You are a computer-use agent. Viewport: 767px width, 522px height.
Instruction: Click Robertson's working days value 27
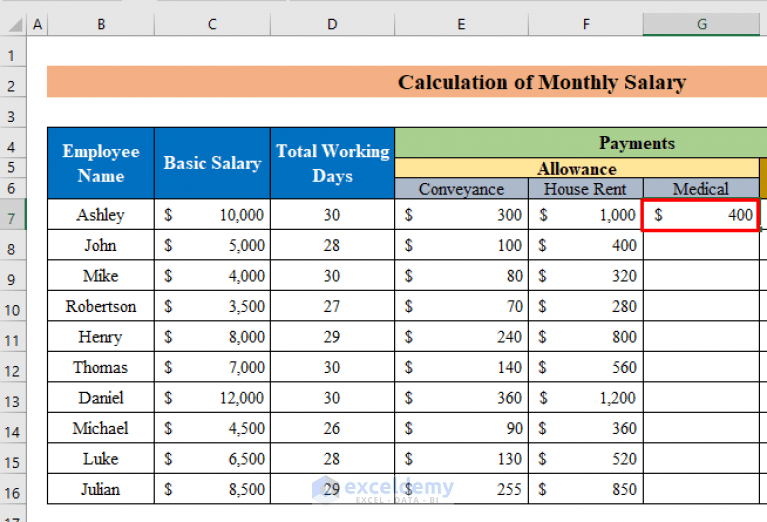point(332,306)
